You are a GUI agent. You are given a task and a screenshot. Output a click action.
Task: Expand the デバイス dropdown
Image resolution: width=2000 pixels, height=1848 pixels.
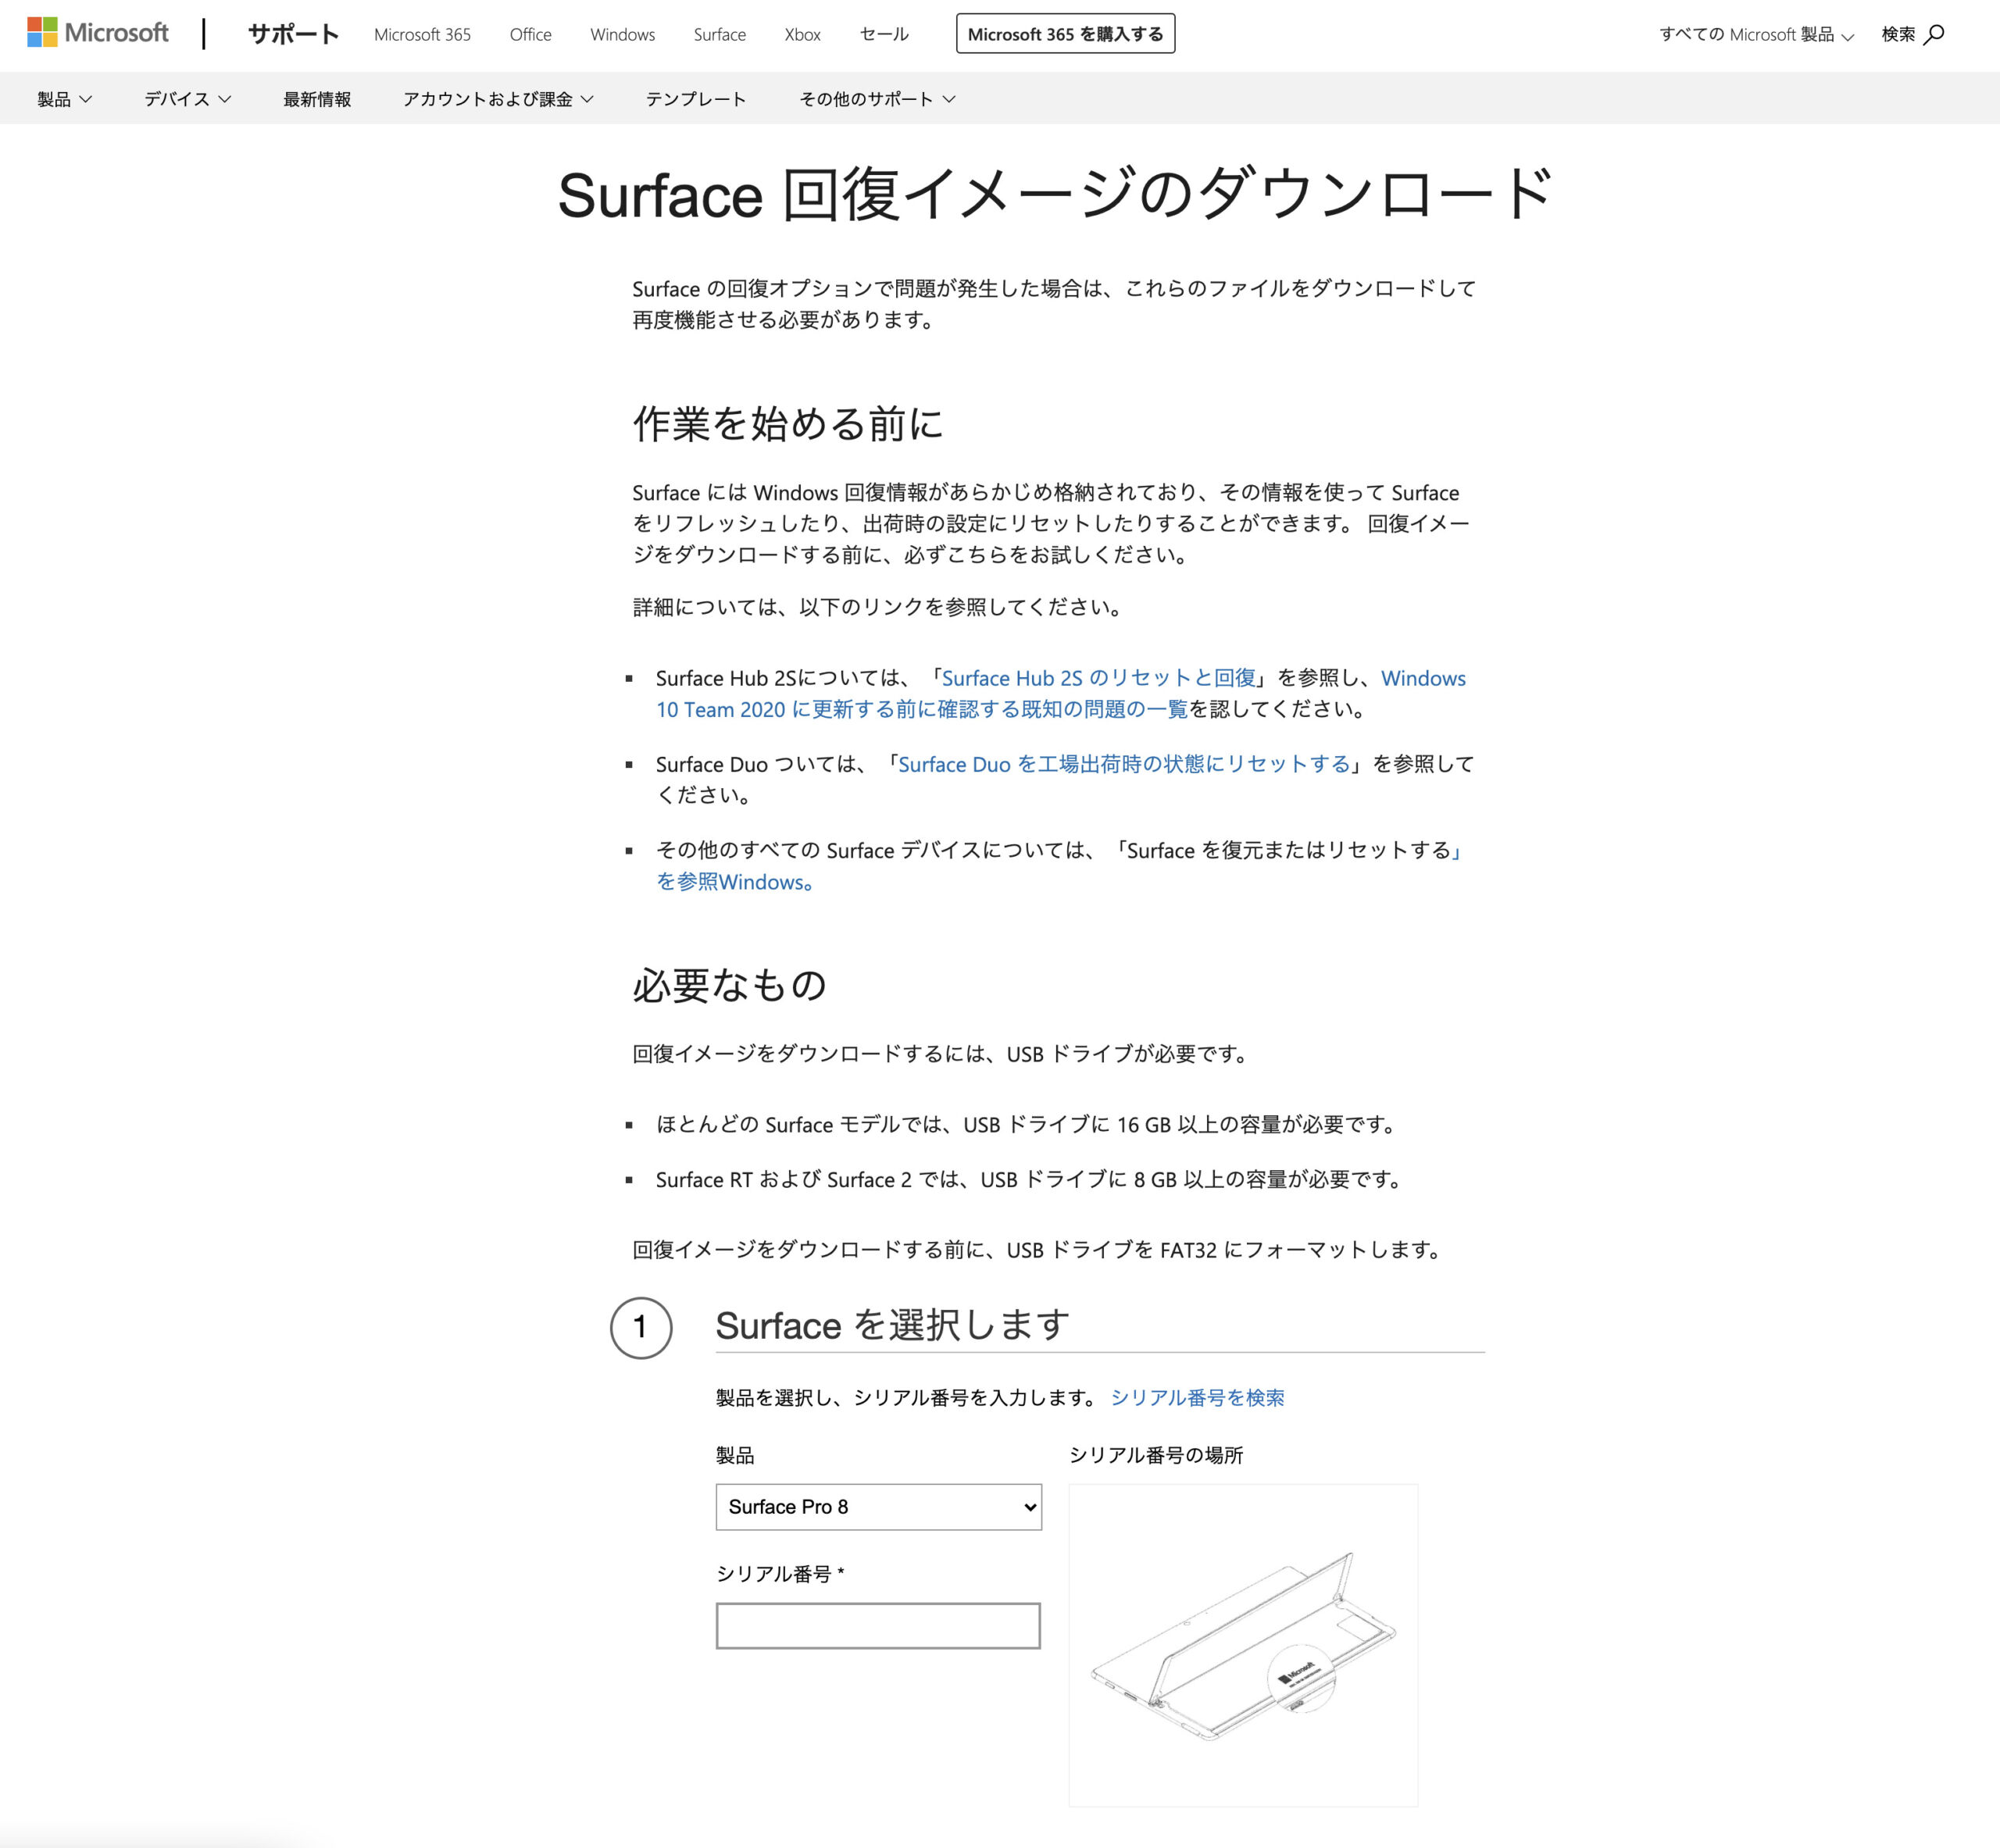click(x=187, y=99)
